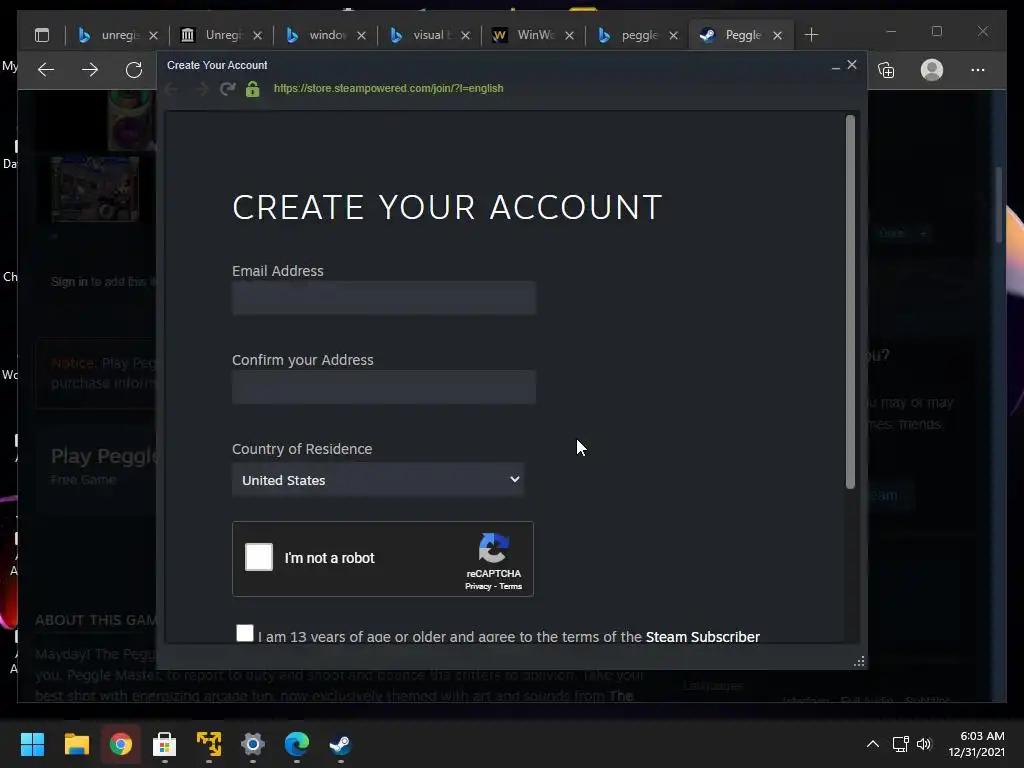Image resolution: width=1024 pixels, height=768 pixels.
Task: Close the active Steam Peggle tab
Action: (777, 35)
